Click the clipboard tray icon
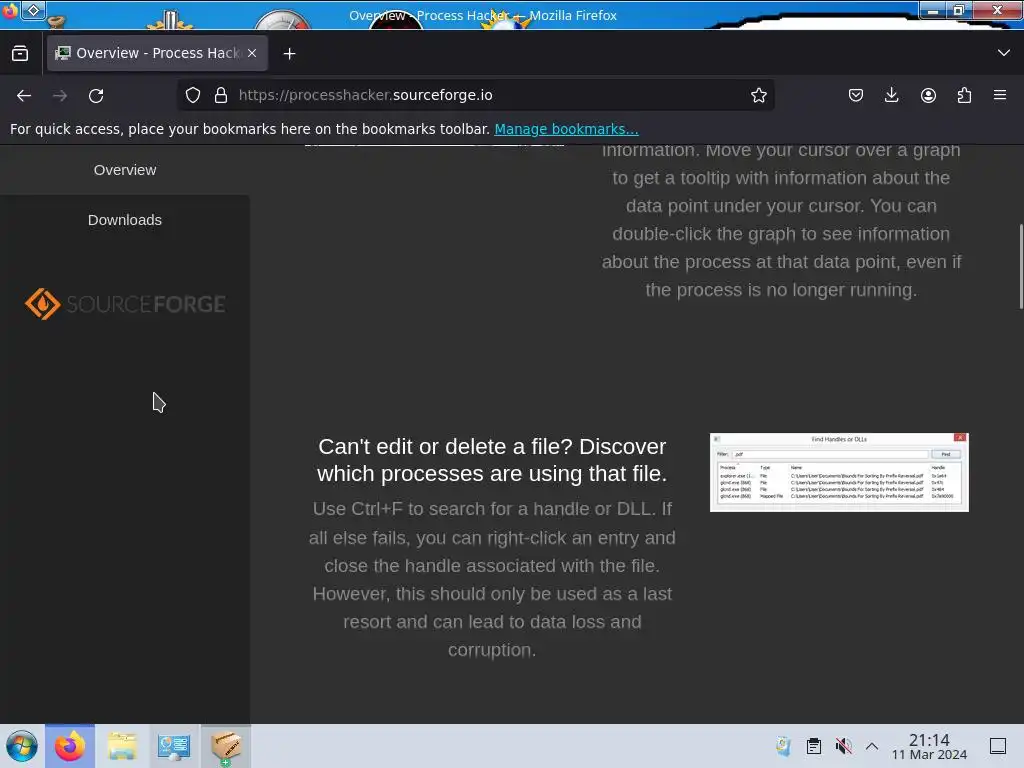The height and width of the screenshot is (768, 1024). coord(814,746)
